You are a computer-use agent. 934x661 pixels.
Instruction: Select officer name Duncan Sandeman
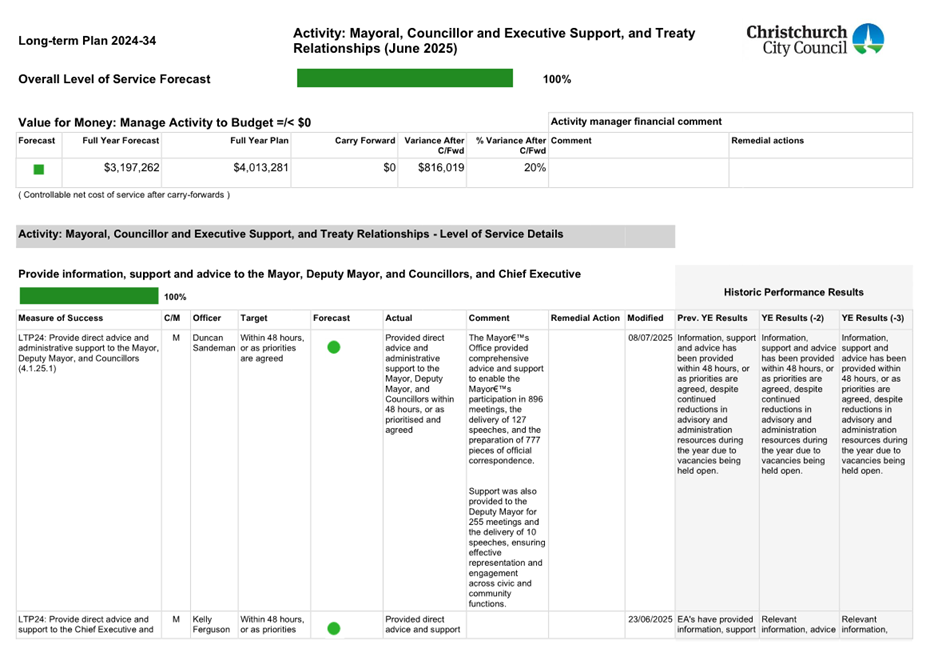click(x=213, y=345)
